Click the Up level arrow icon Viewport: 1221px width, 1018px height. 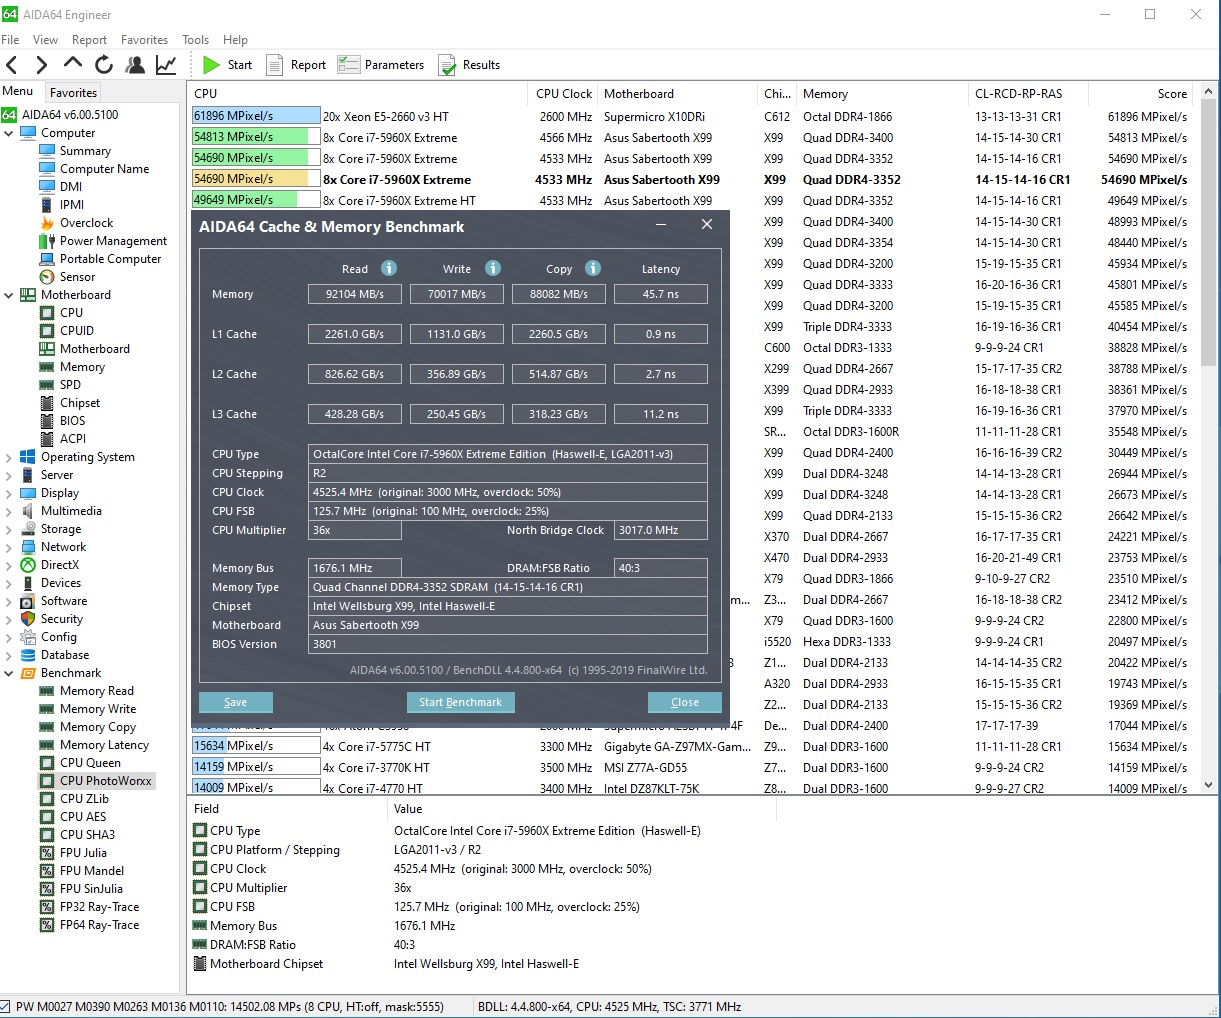tap(73, 64)
